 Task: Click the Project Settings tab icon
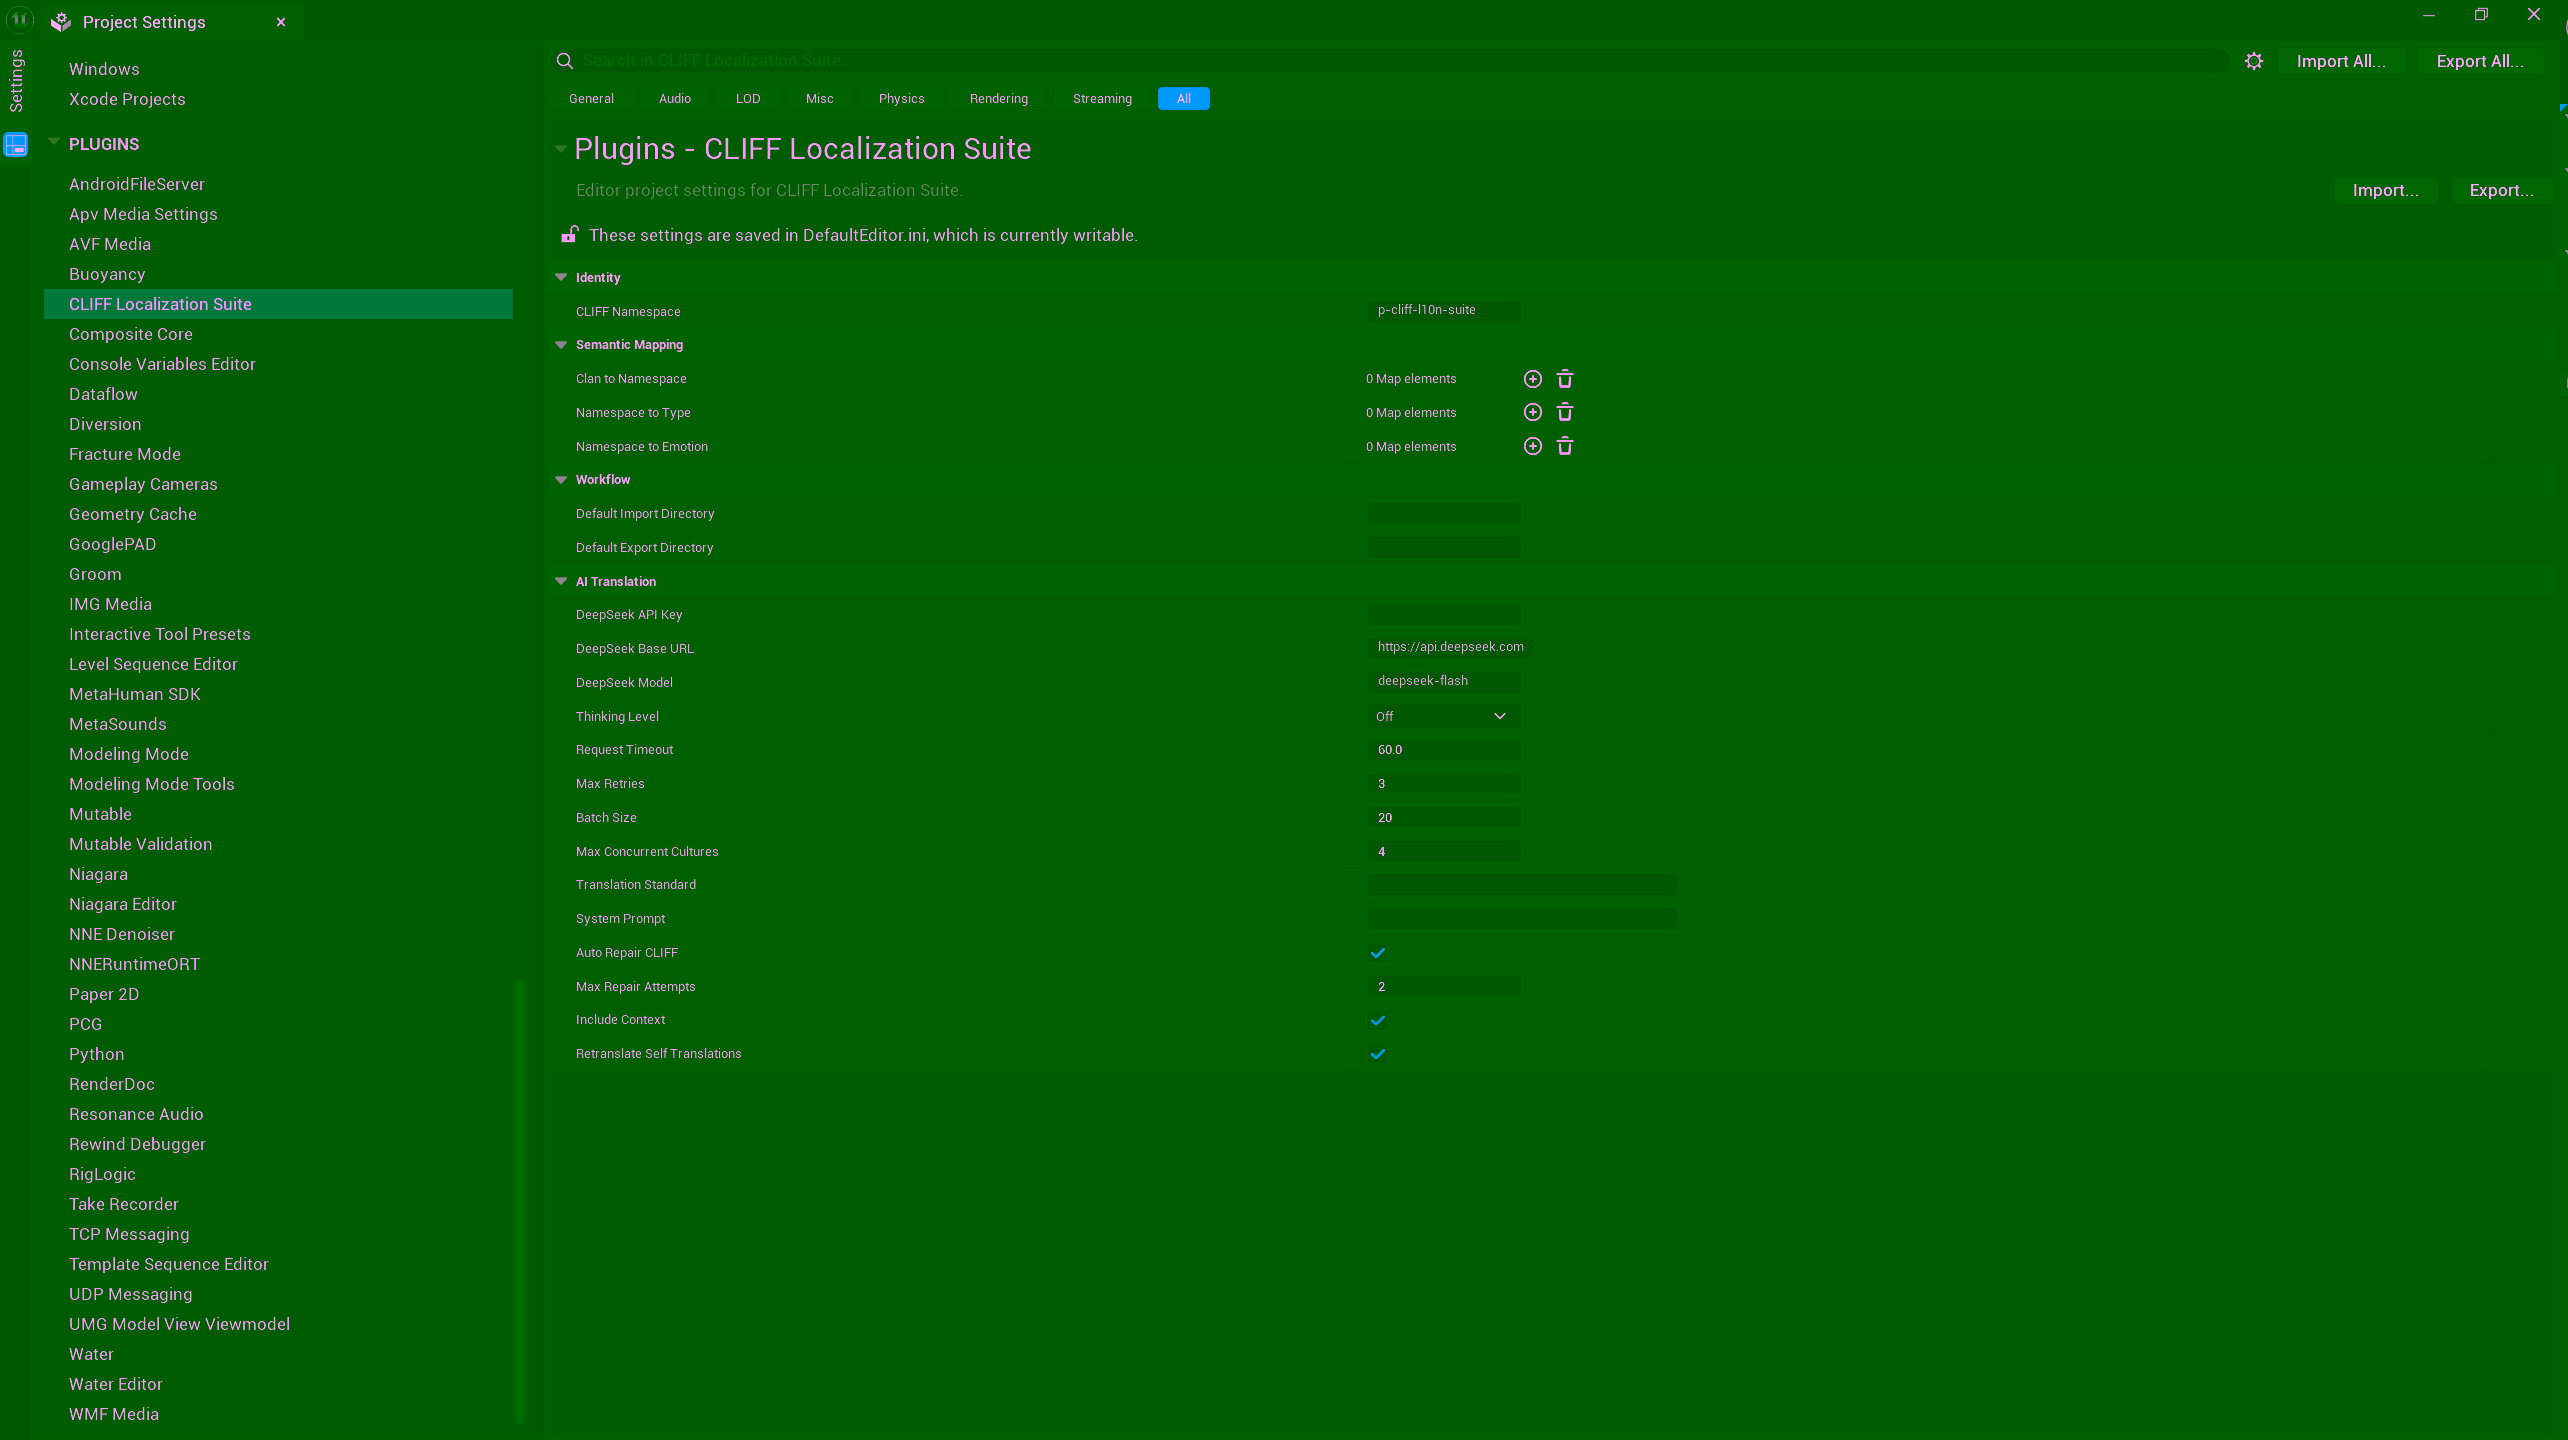coord(61,22)
